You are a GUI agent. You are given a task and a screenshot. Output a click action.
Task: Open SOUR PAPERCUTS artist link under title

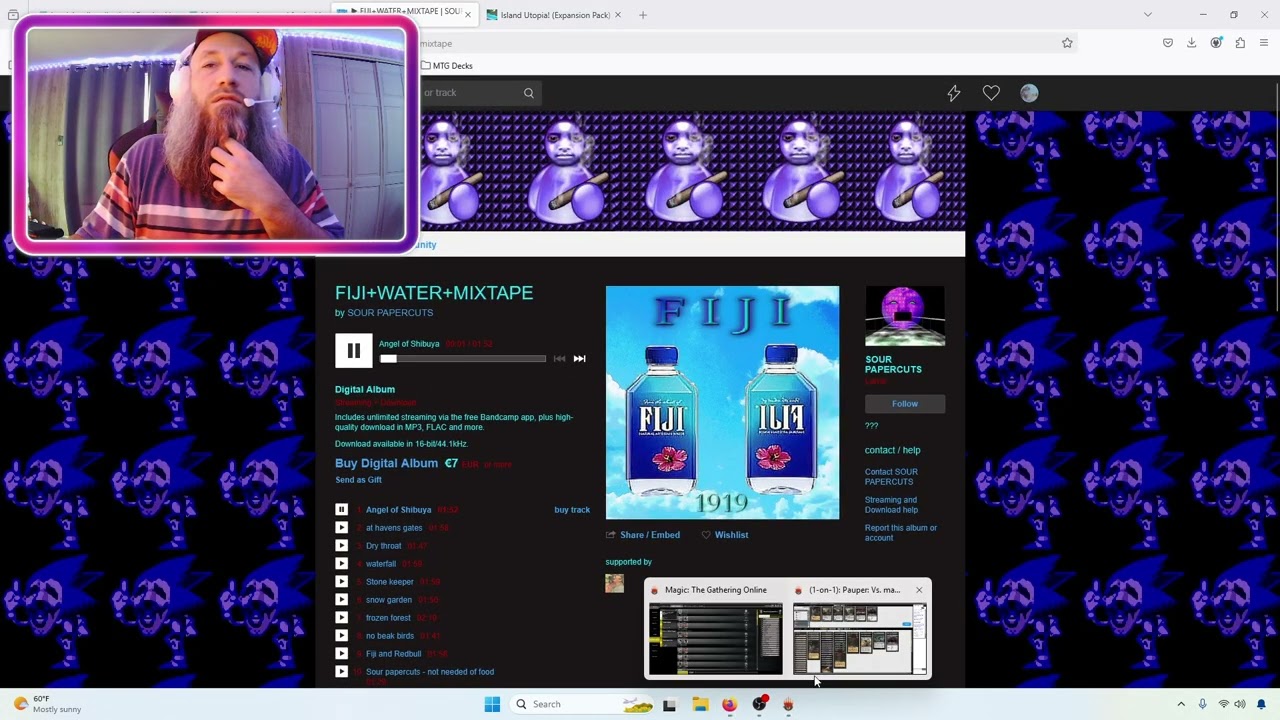(x=390, y=313)
